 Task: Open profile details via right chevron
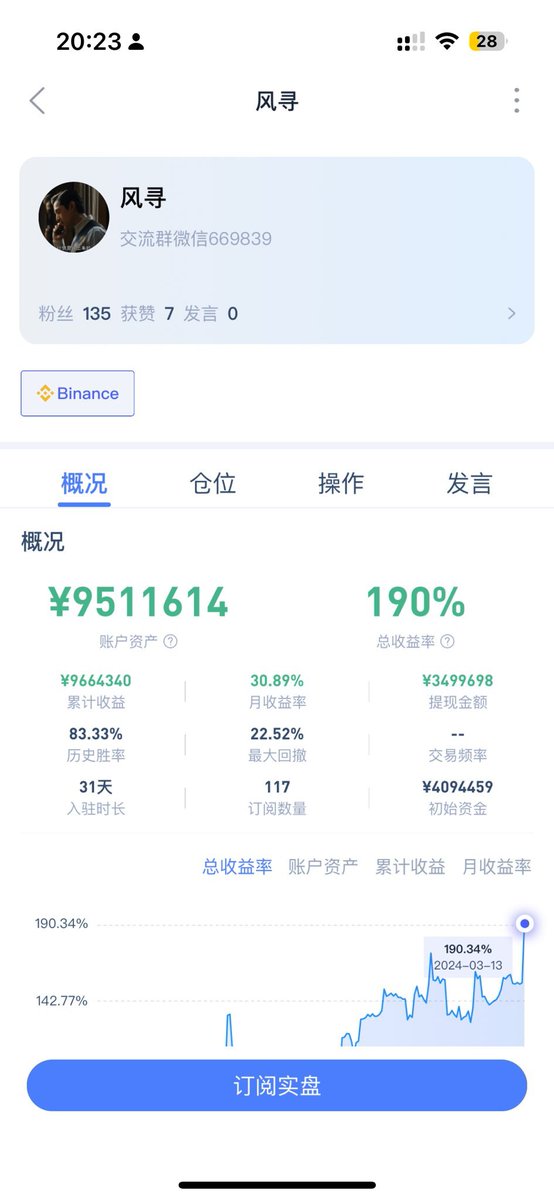coord(512,313)
